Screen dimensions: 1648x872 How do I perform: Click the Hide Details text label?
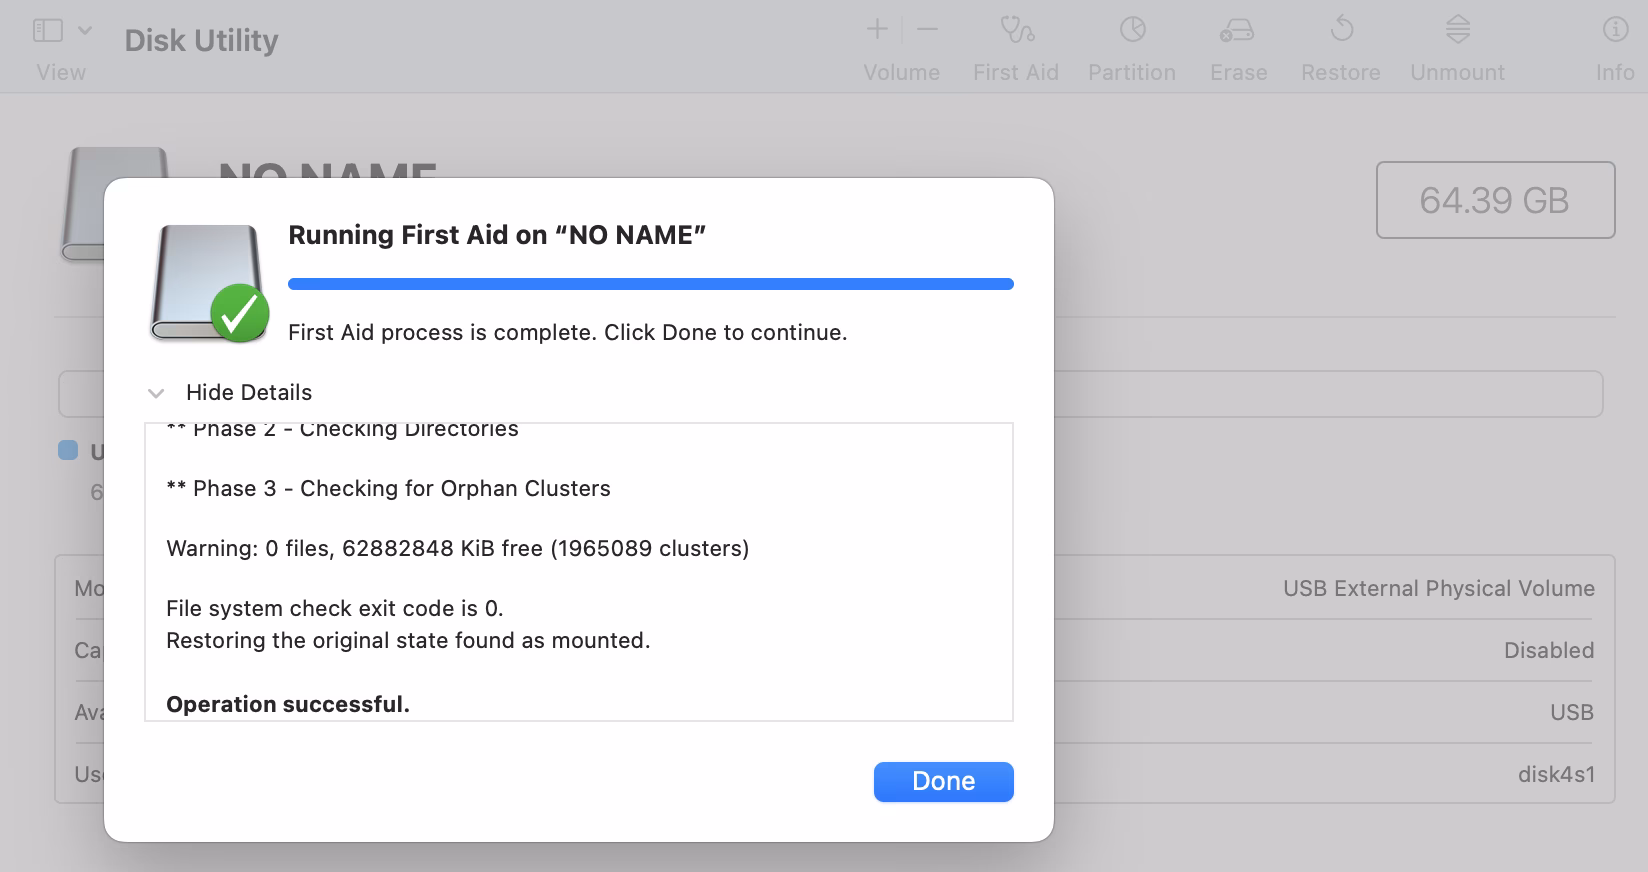tap(249, 393)
